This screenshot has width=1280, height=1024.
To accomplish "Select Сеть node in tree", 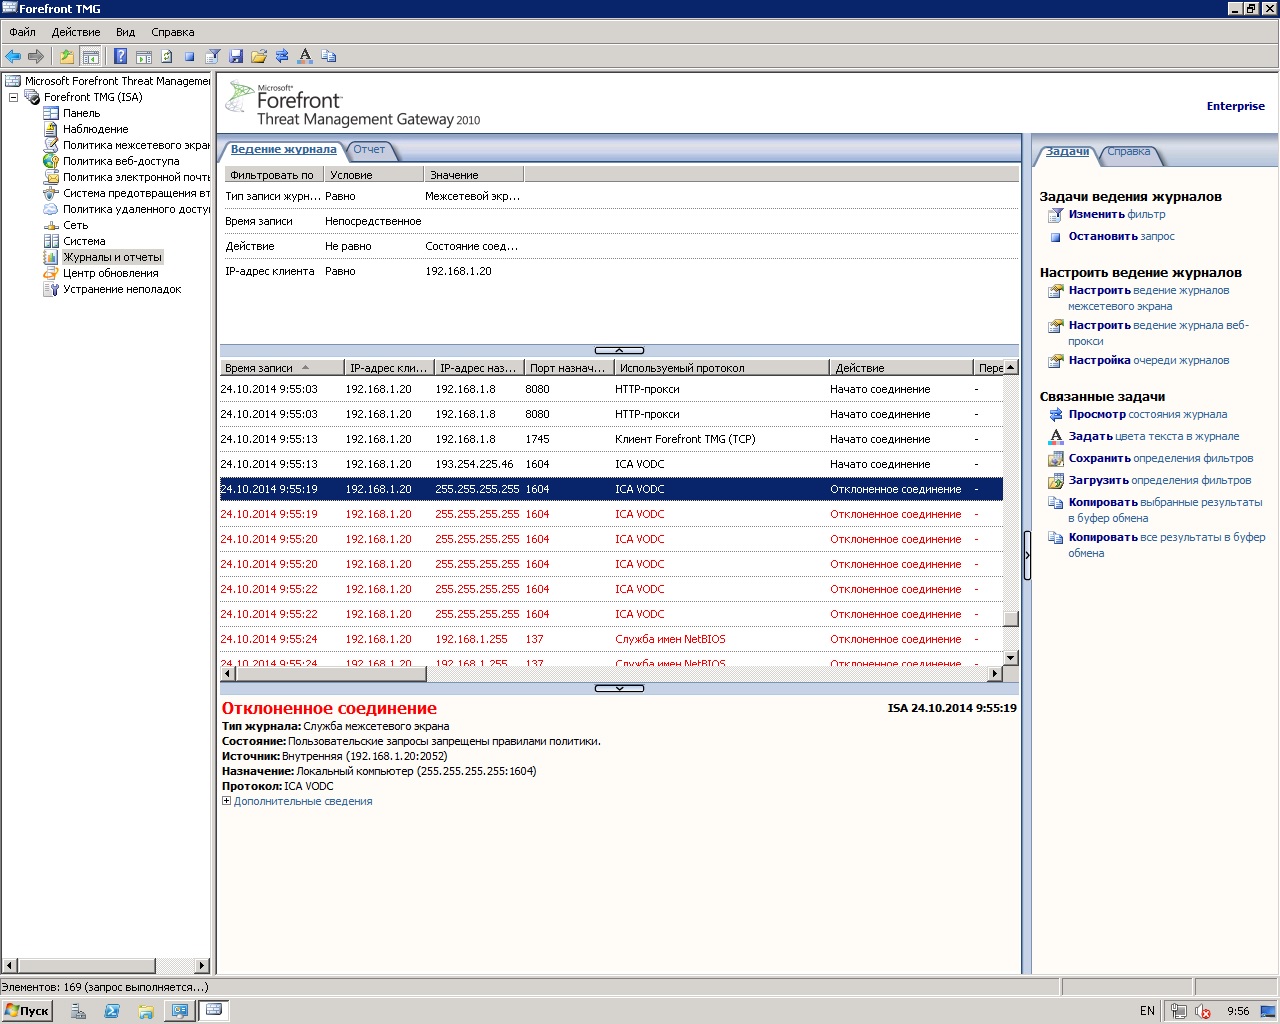I will point(75,225).
